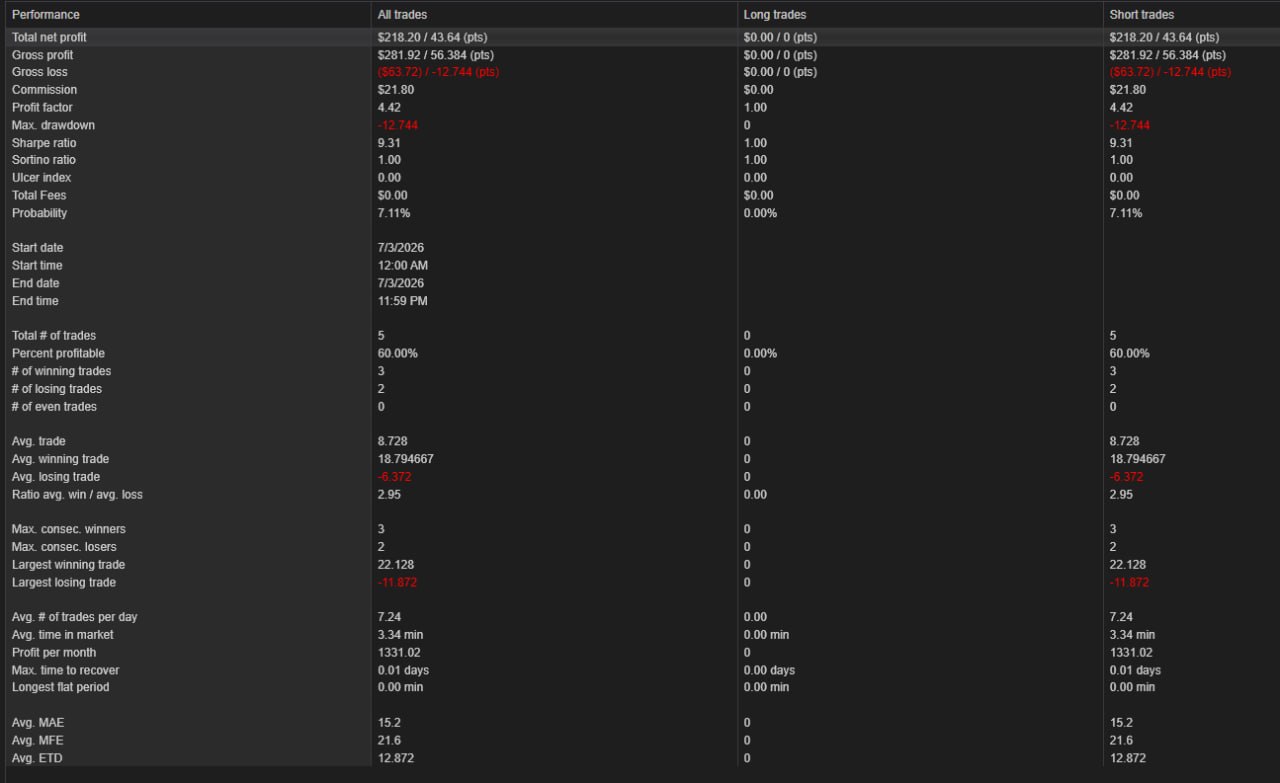This screenshot has height=783, width=1280.
Task: Click the Avg. MAE row label
Action: click(38, 723)
